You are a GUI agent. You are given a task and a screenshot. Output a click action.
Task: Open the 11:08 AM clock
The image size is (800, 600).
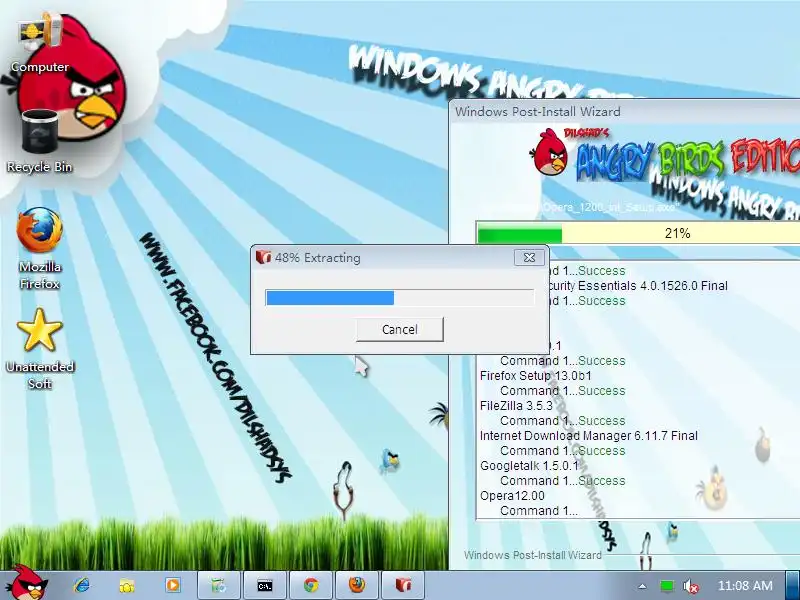(745, 586)
